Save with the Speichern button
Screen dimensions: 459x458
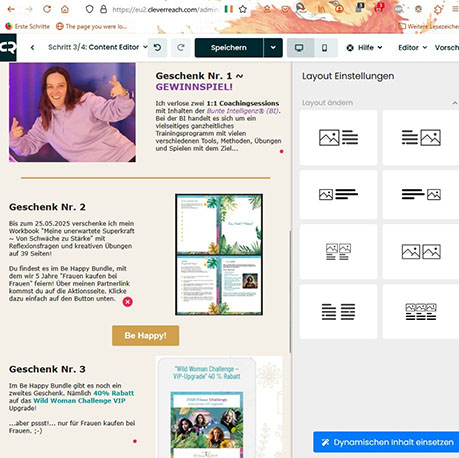pos(229,48)
